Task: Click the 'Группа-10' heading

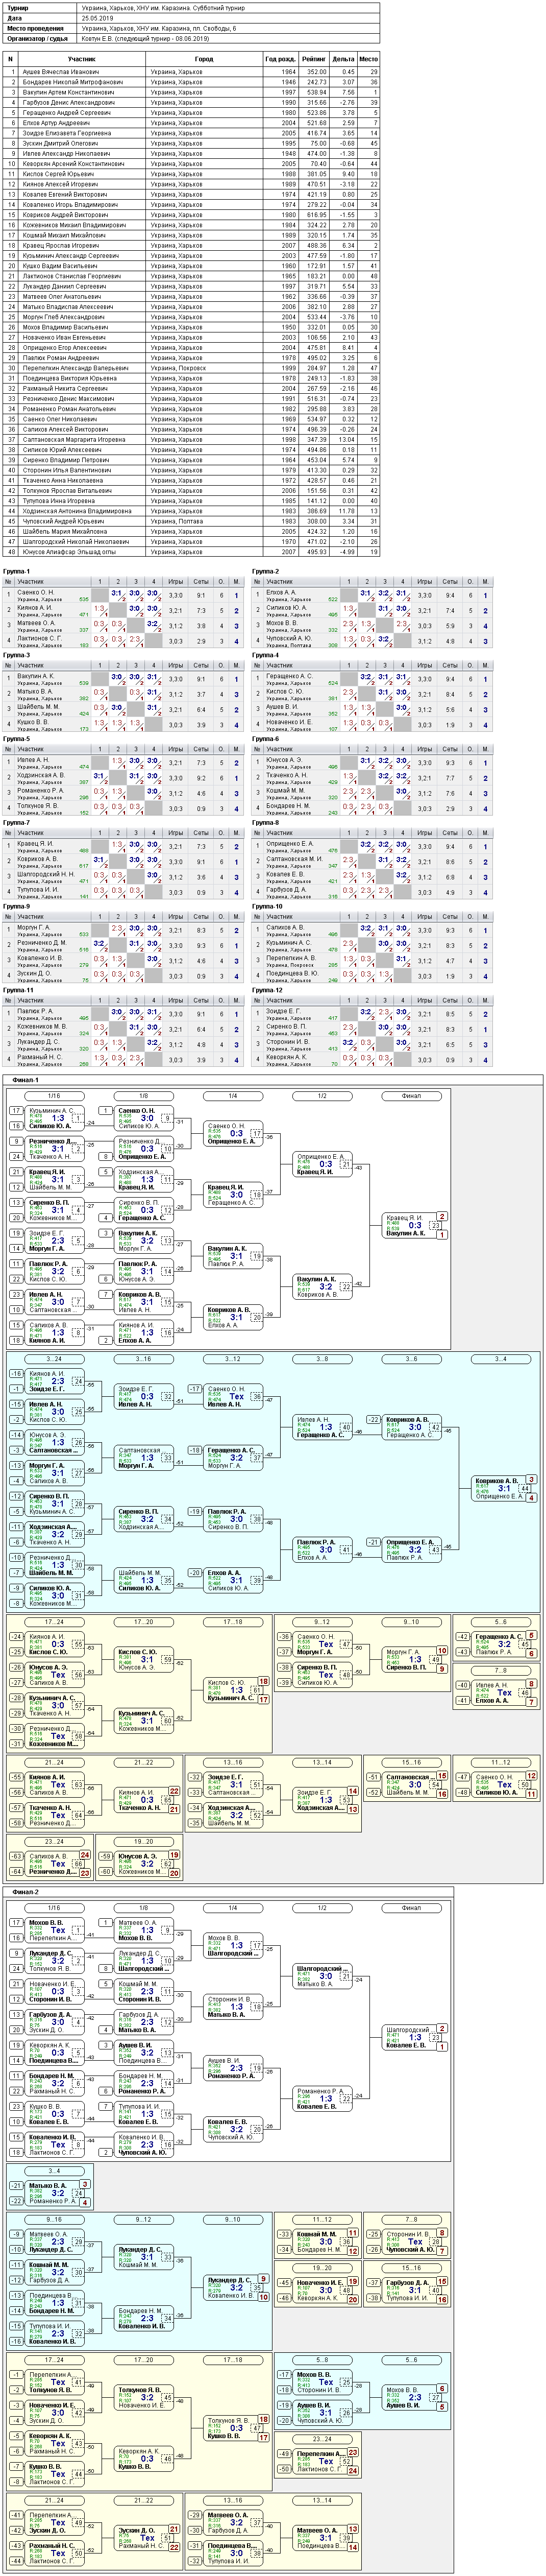Action: point(267,907)
